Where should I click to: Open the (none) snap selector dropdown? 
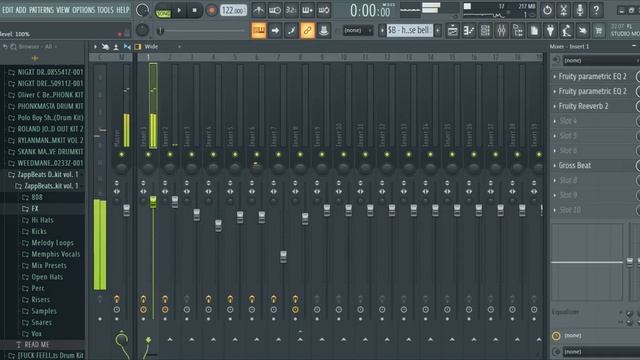358,31
